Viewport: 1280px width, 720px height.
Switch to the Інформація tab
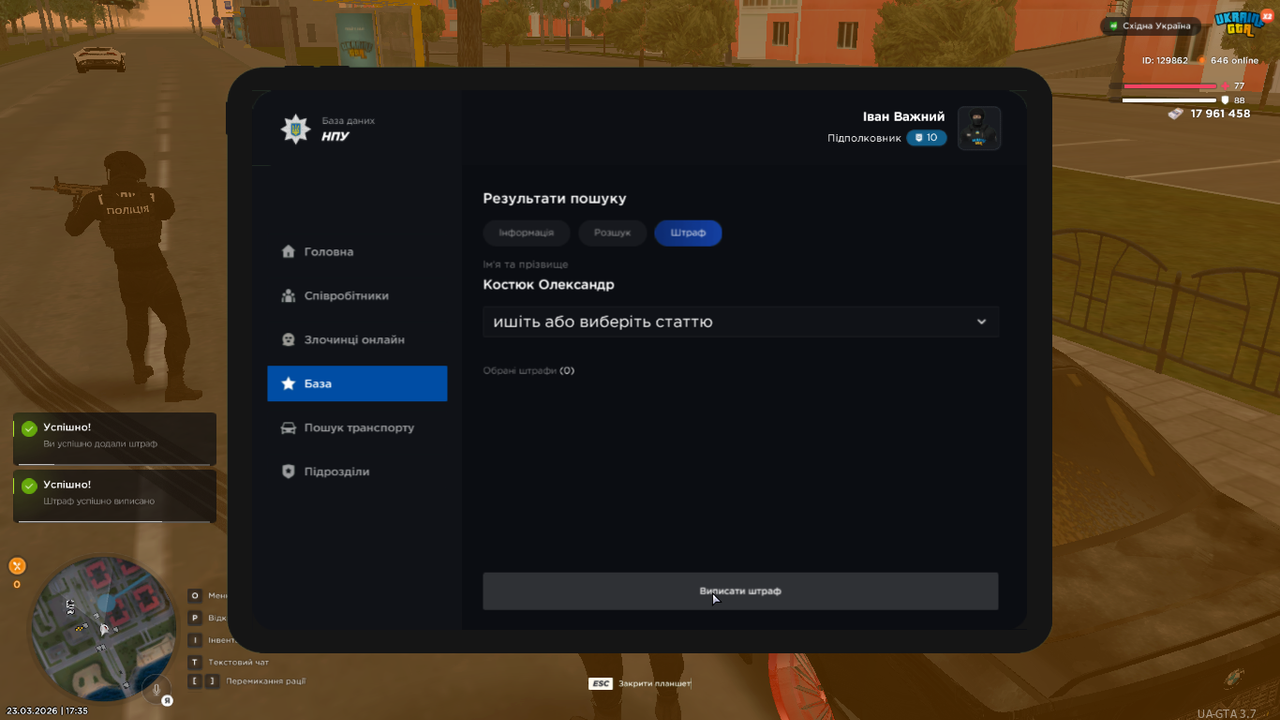click(526, 233)
